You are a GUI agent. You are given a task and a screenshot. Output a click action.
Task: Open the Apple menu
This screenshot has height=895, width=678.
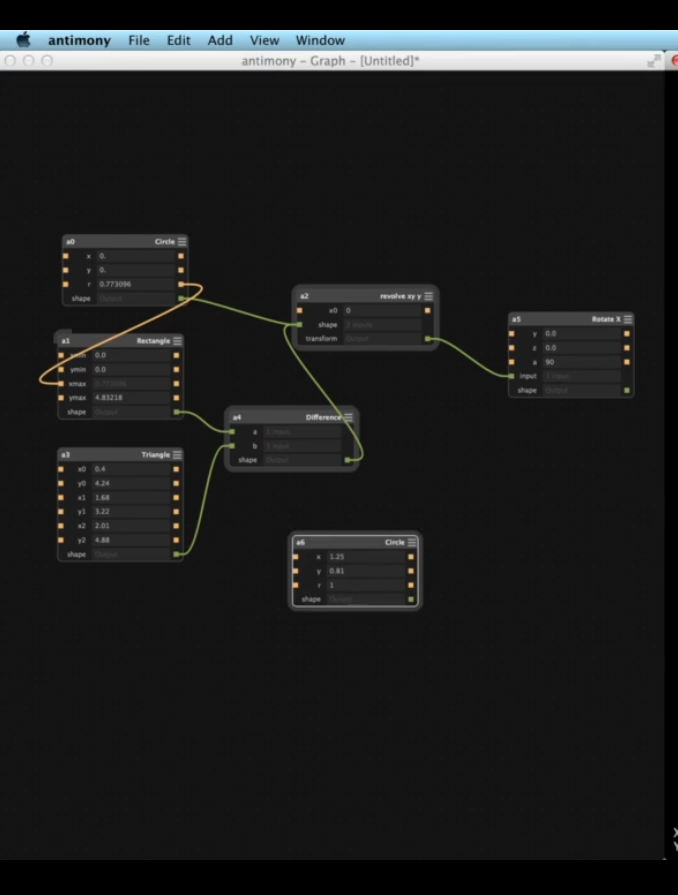tap(23, 40)
